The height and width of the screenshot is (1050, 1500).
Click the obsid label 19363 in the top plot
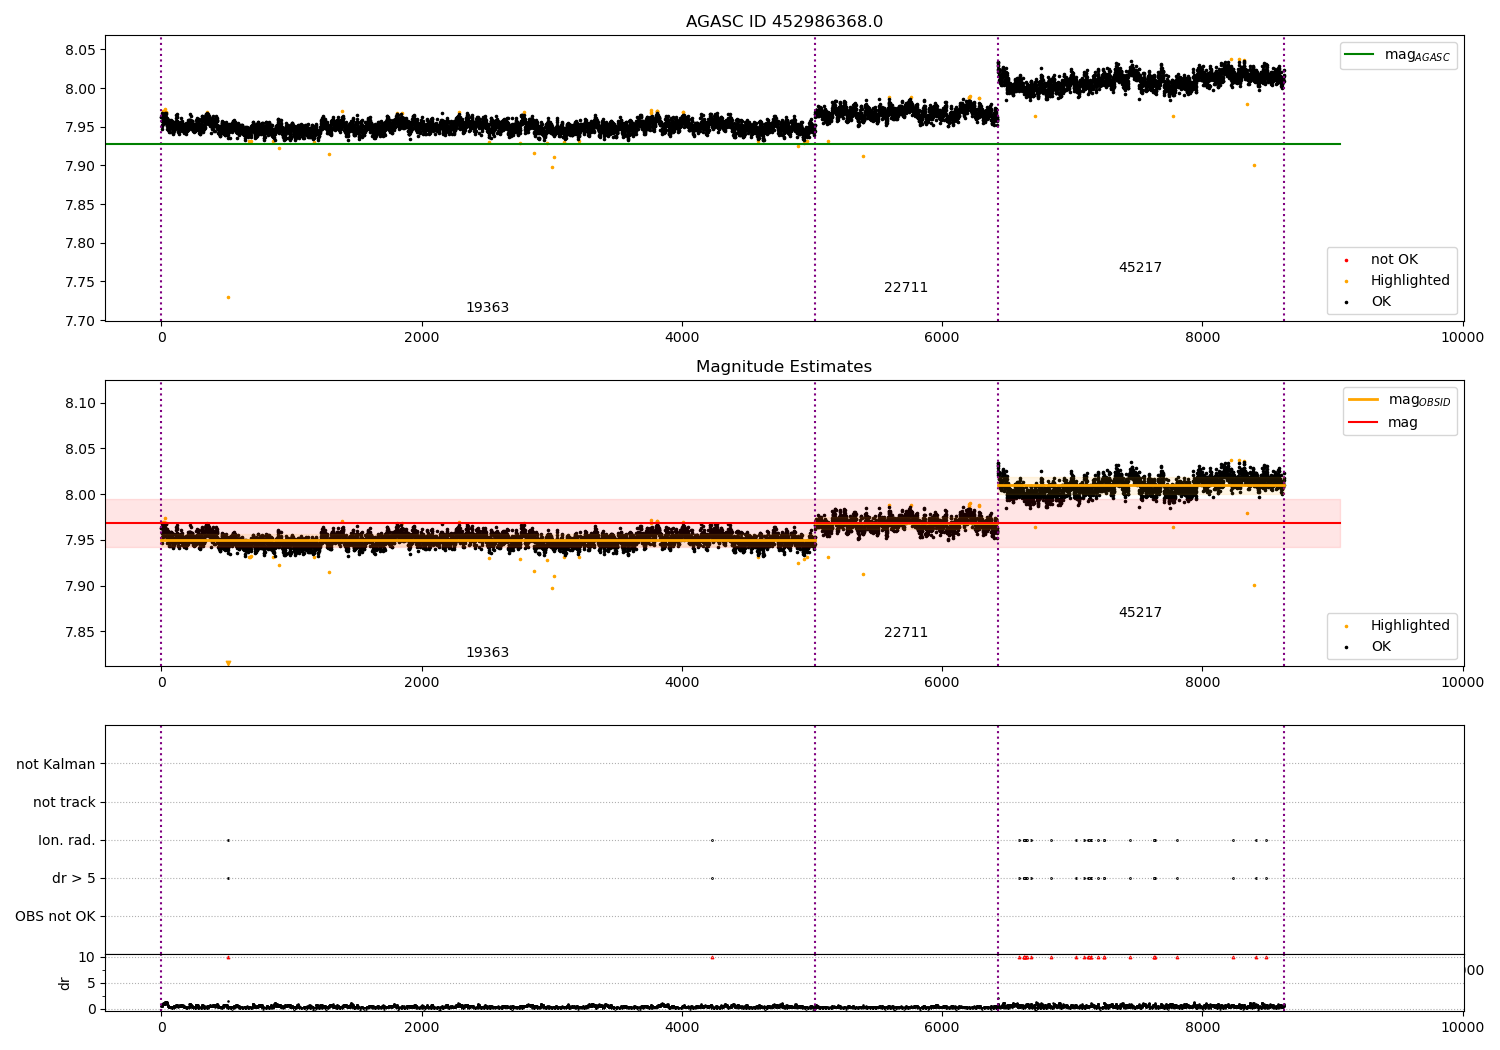click(487, 308)
